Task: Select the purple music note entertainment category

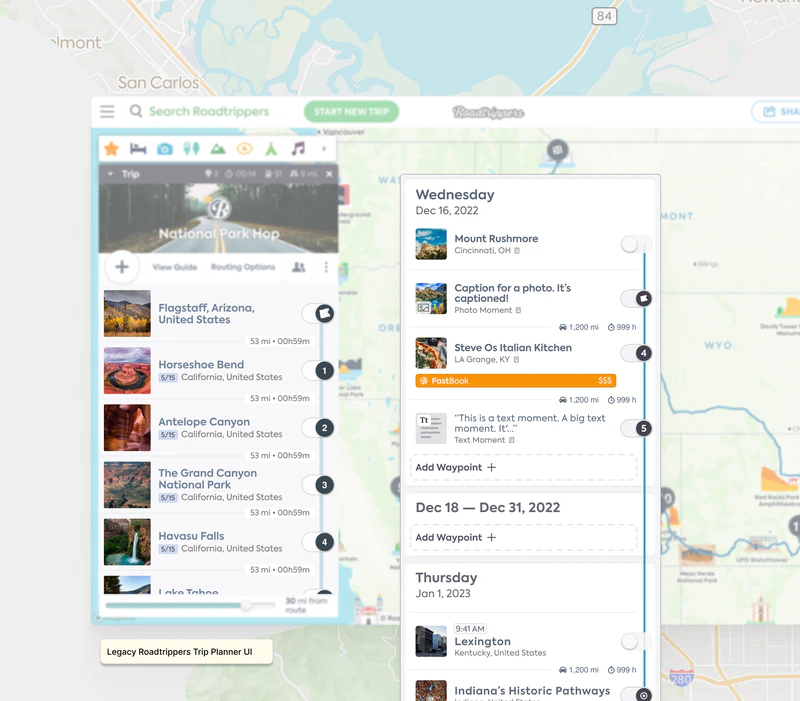Action: point(298,148)
